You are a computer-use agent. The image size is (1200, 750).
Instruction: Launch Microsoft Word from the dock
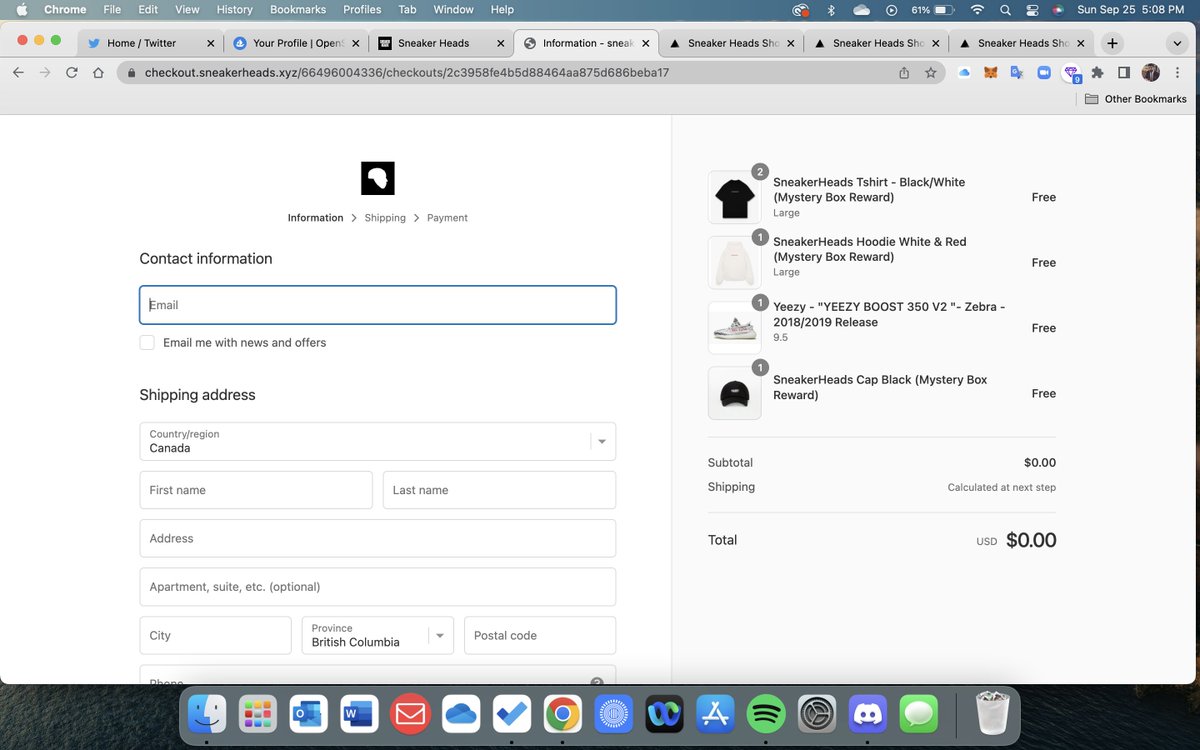(358, 714)
